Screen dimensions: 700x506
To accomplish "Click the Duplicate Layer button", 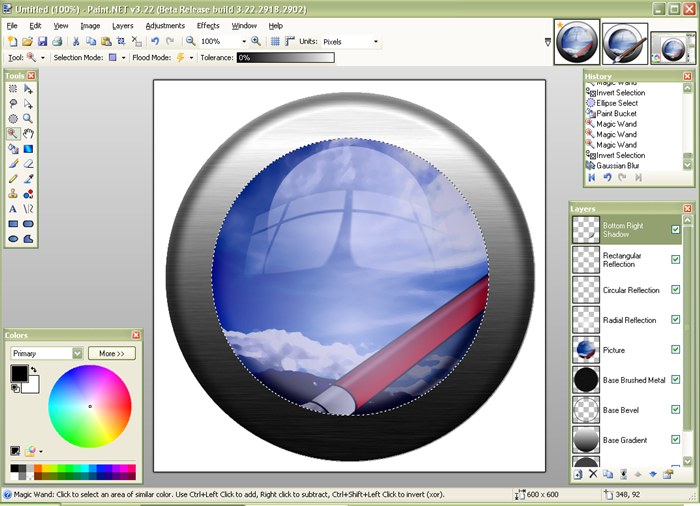I will click(608, 474).
